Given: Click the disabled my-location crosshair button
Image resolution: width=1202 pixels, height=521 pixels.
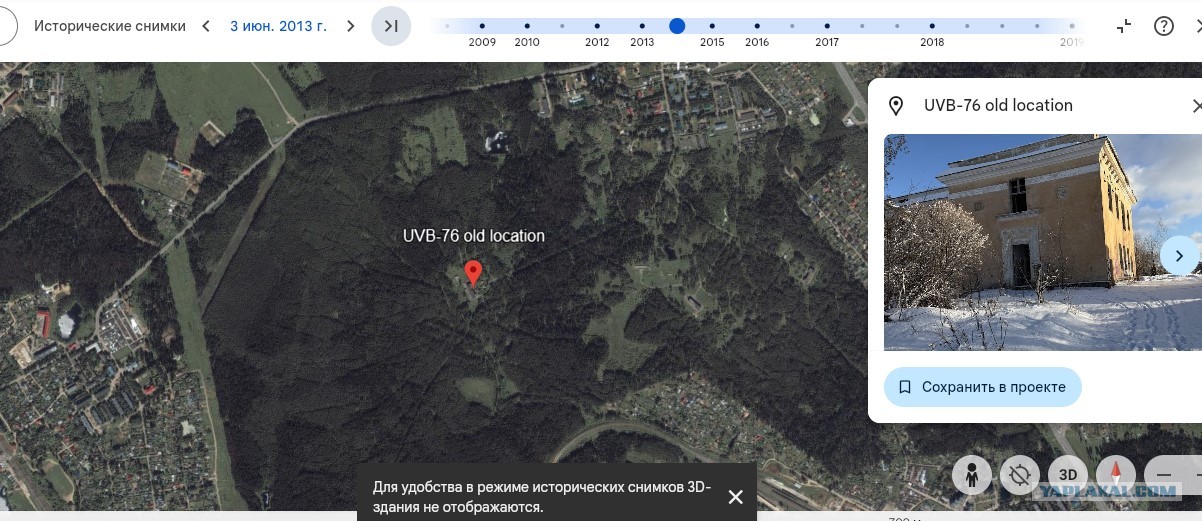Looking at the screenshot, I should point(1019,475).
